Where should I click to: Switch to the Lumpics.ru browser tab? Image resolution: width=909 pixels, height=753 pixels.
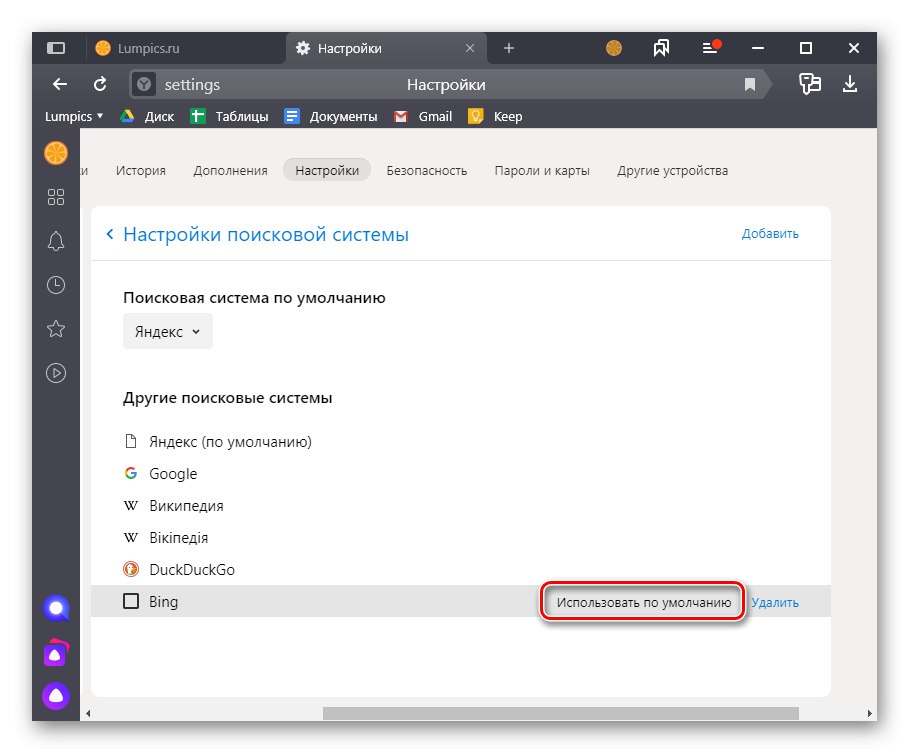click(150, 48)
